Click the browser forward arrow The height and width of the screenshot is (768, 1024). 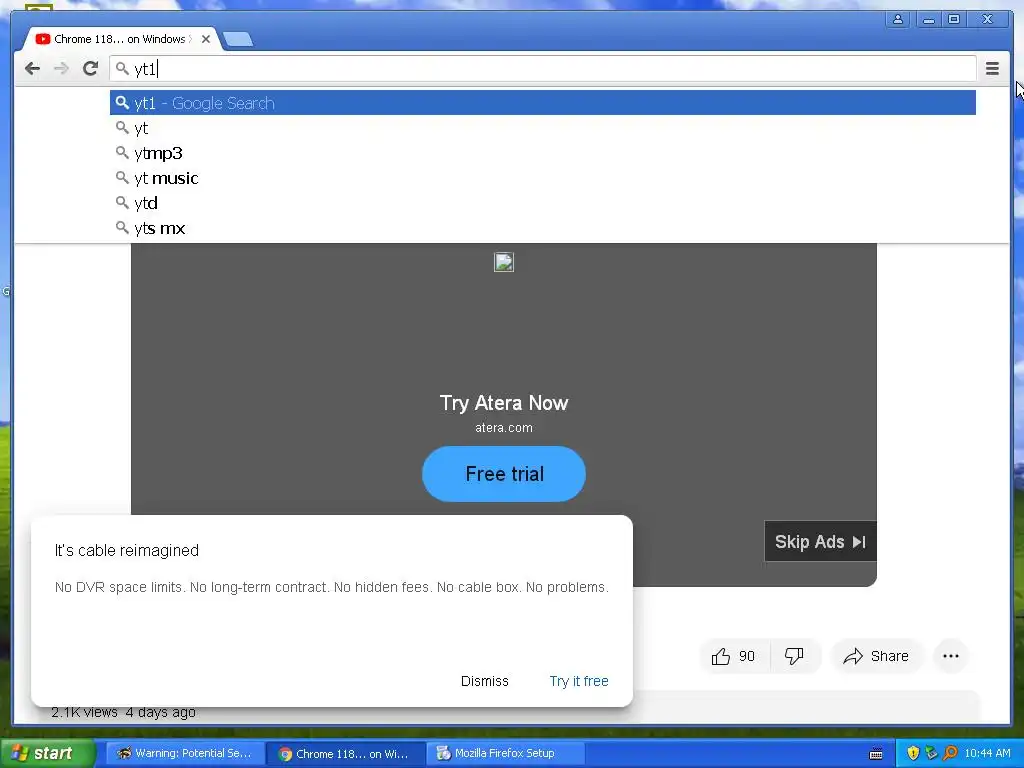[x=61, y=69]
